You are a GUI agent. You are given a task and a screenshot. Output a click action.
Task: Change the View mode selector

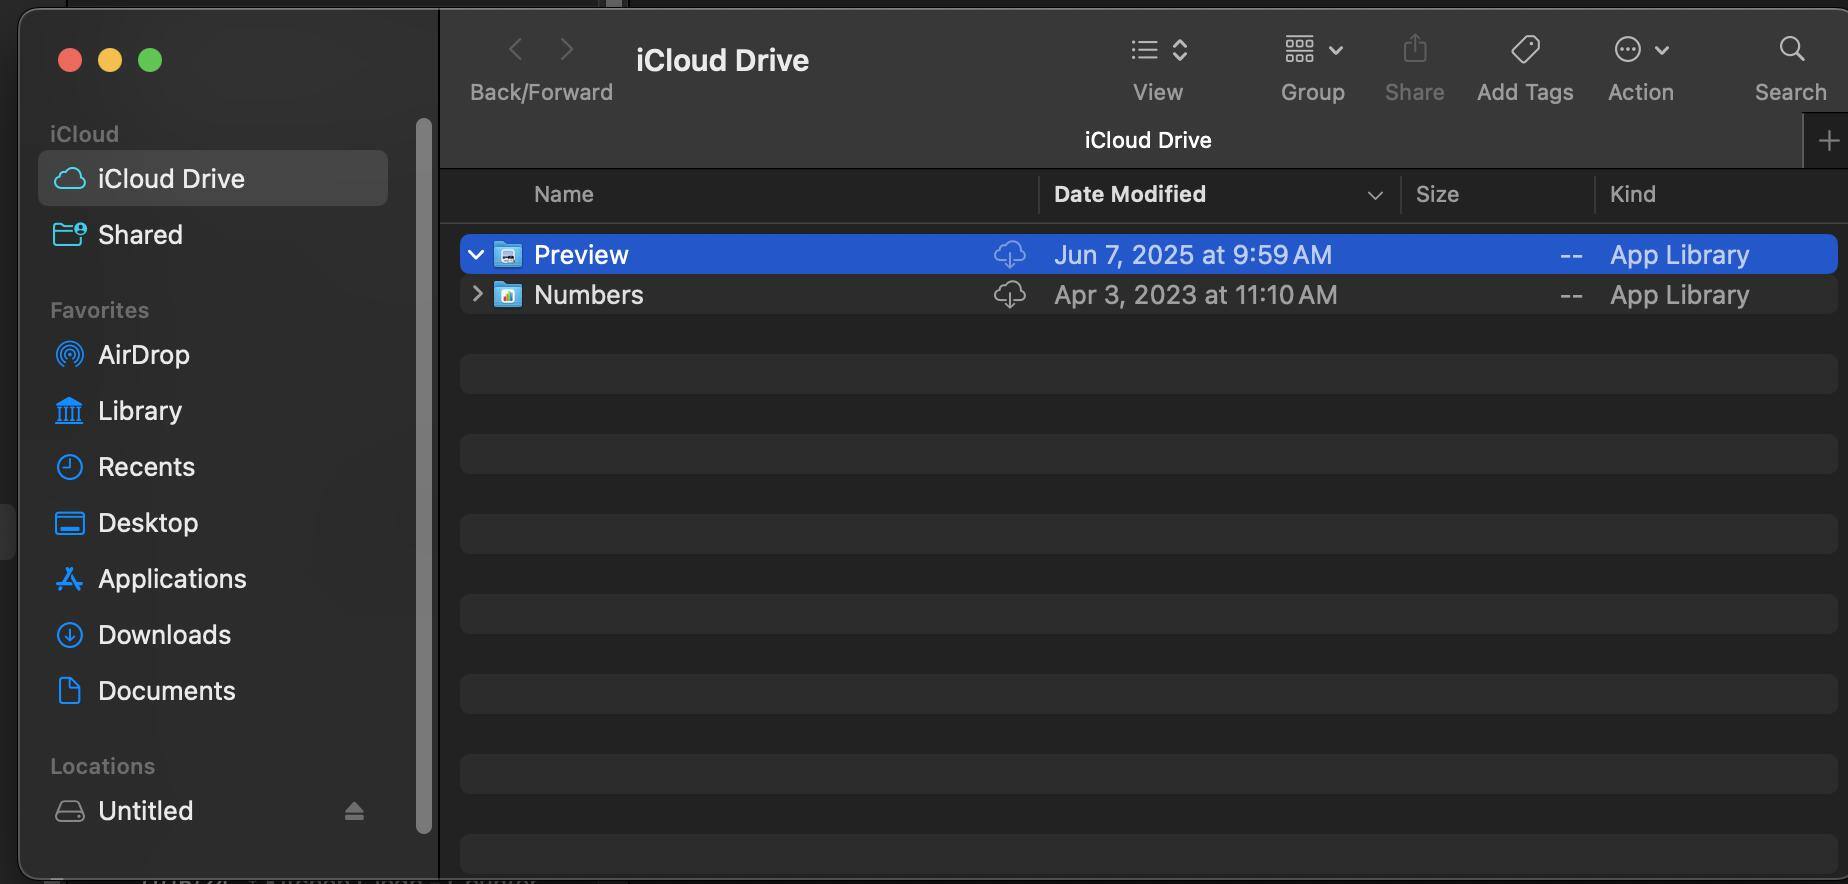coord(1158,49)
